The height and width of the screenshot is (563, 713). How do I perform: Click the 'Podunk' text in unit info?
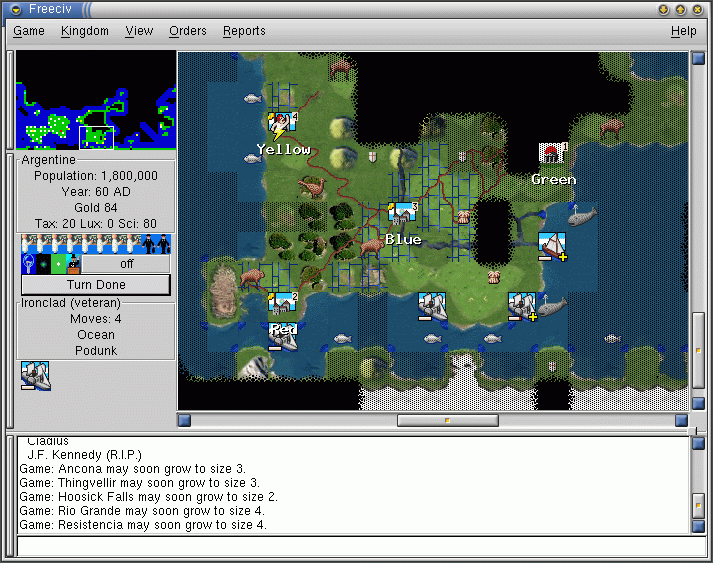(96, 351)
